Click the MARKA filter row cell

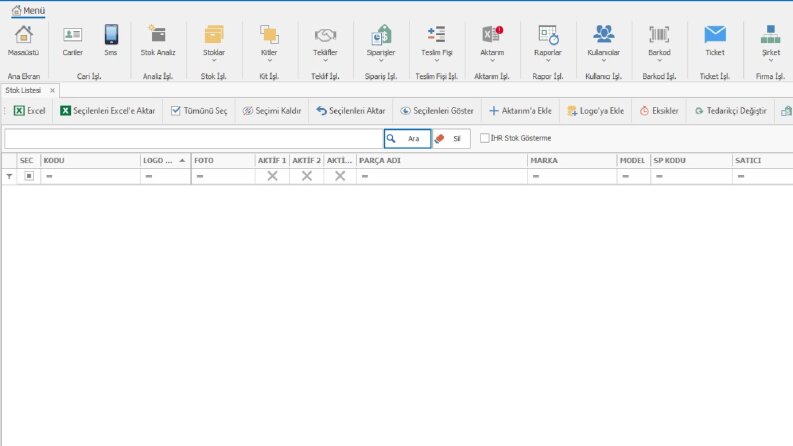(572, 176)
